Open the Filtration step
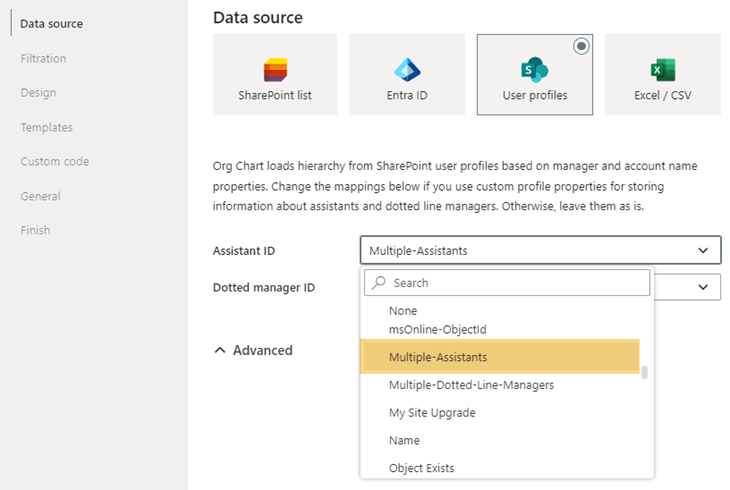The width and height of the screenshot is (730, 490). pyautogui.click(x=43, y=59)
